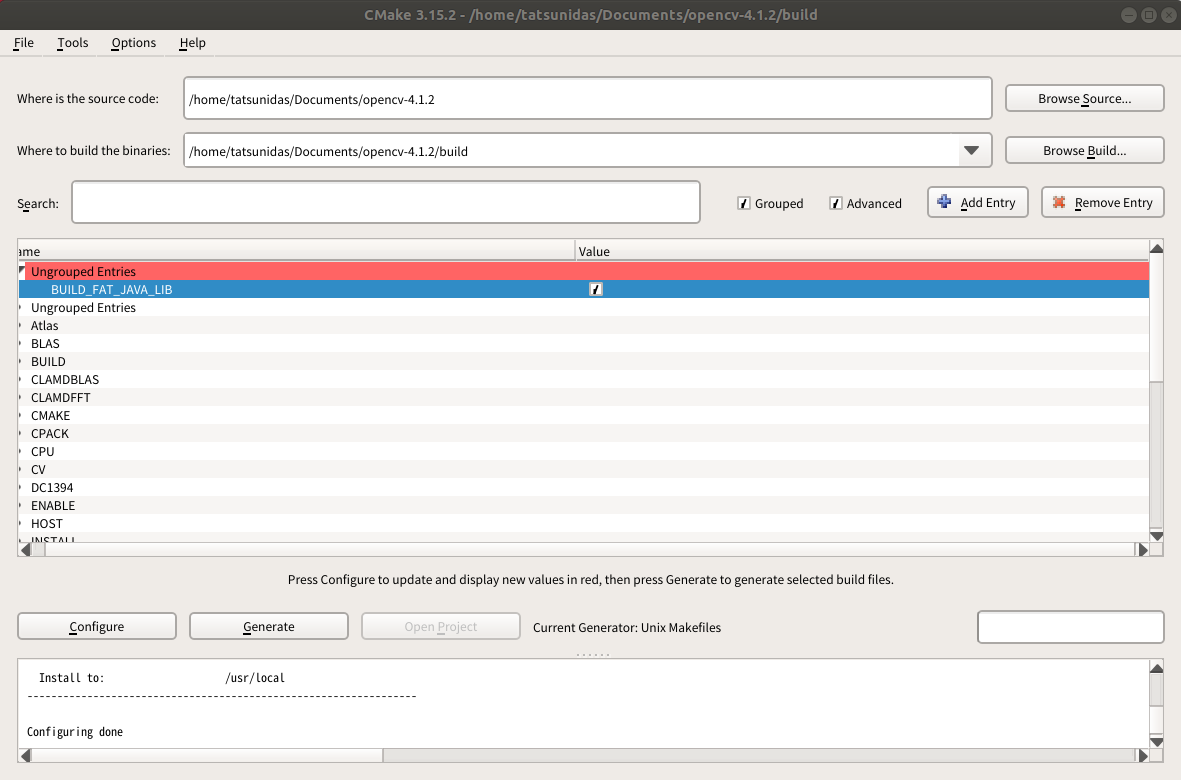Expand the BUILD group
Screen dimensions: 1181x780
tap(20, 361)
